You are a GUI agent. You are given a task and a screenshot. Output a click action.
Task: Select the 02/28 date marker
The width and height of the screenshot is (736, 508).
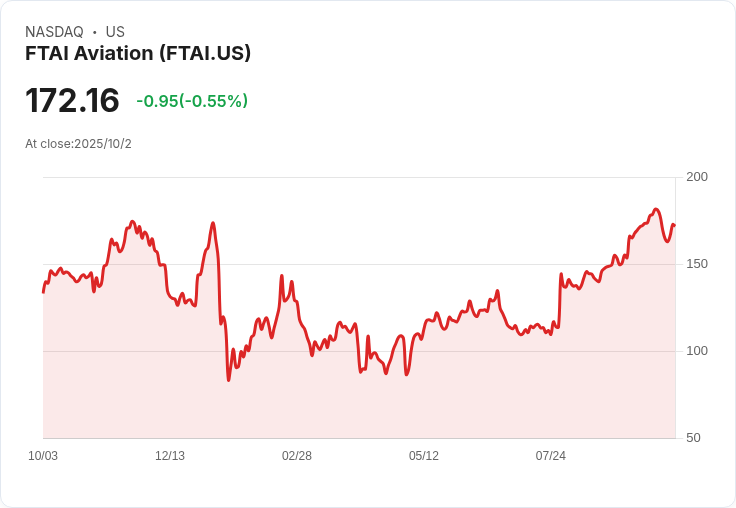pyautogui.click(x=297, y=456)
